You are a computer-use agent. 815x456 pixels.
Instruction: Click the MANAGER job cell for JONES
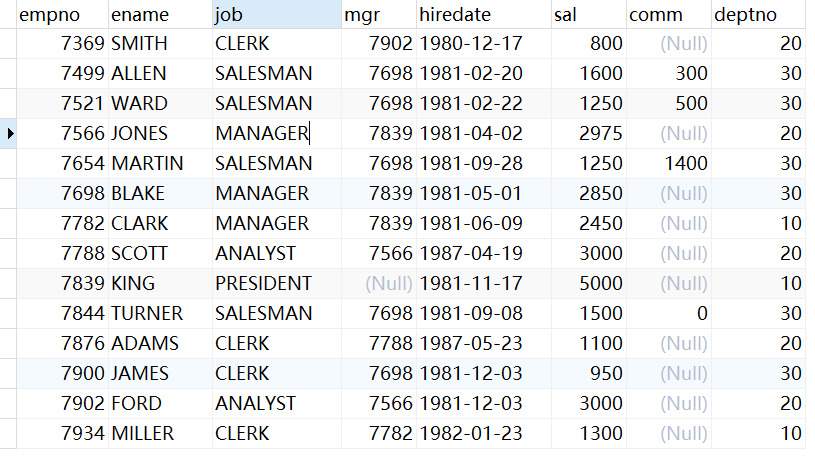262,133
